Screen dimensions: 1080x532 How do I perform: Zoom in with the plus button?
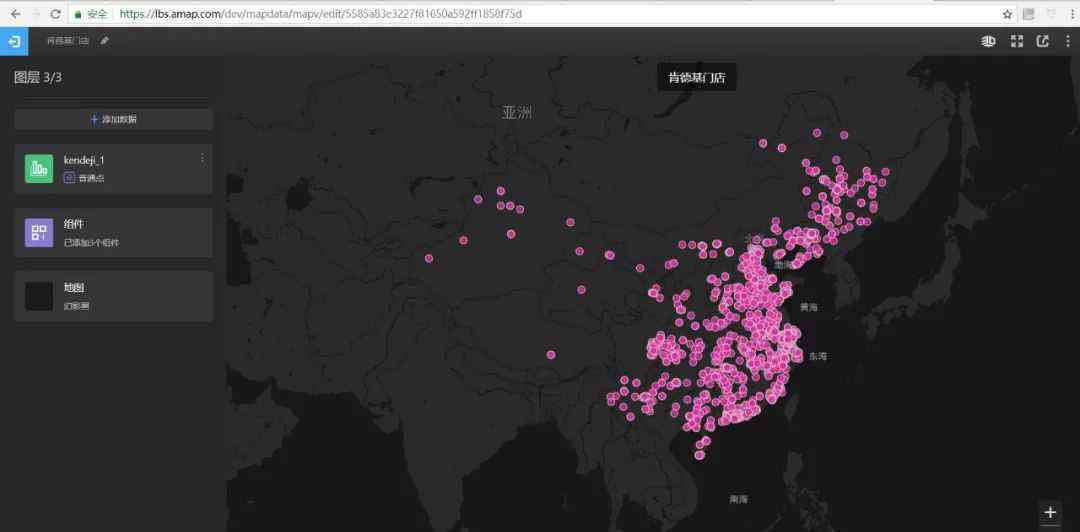click(1050, 512)
